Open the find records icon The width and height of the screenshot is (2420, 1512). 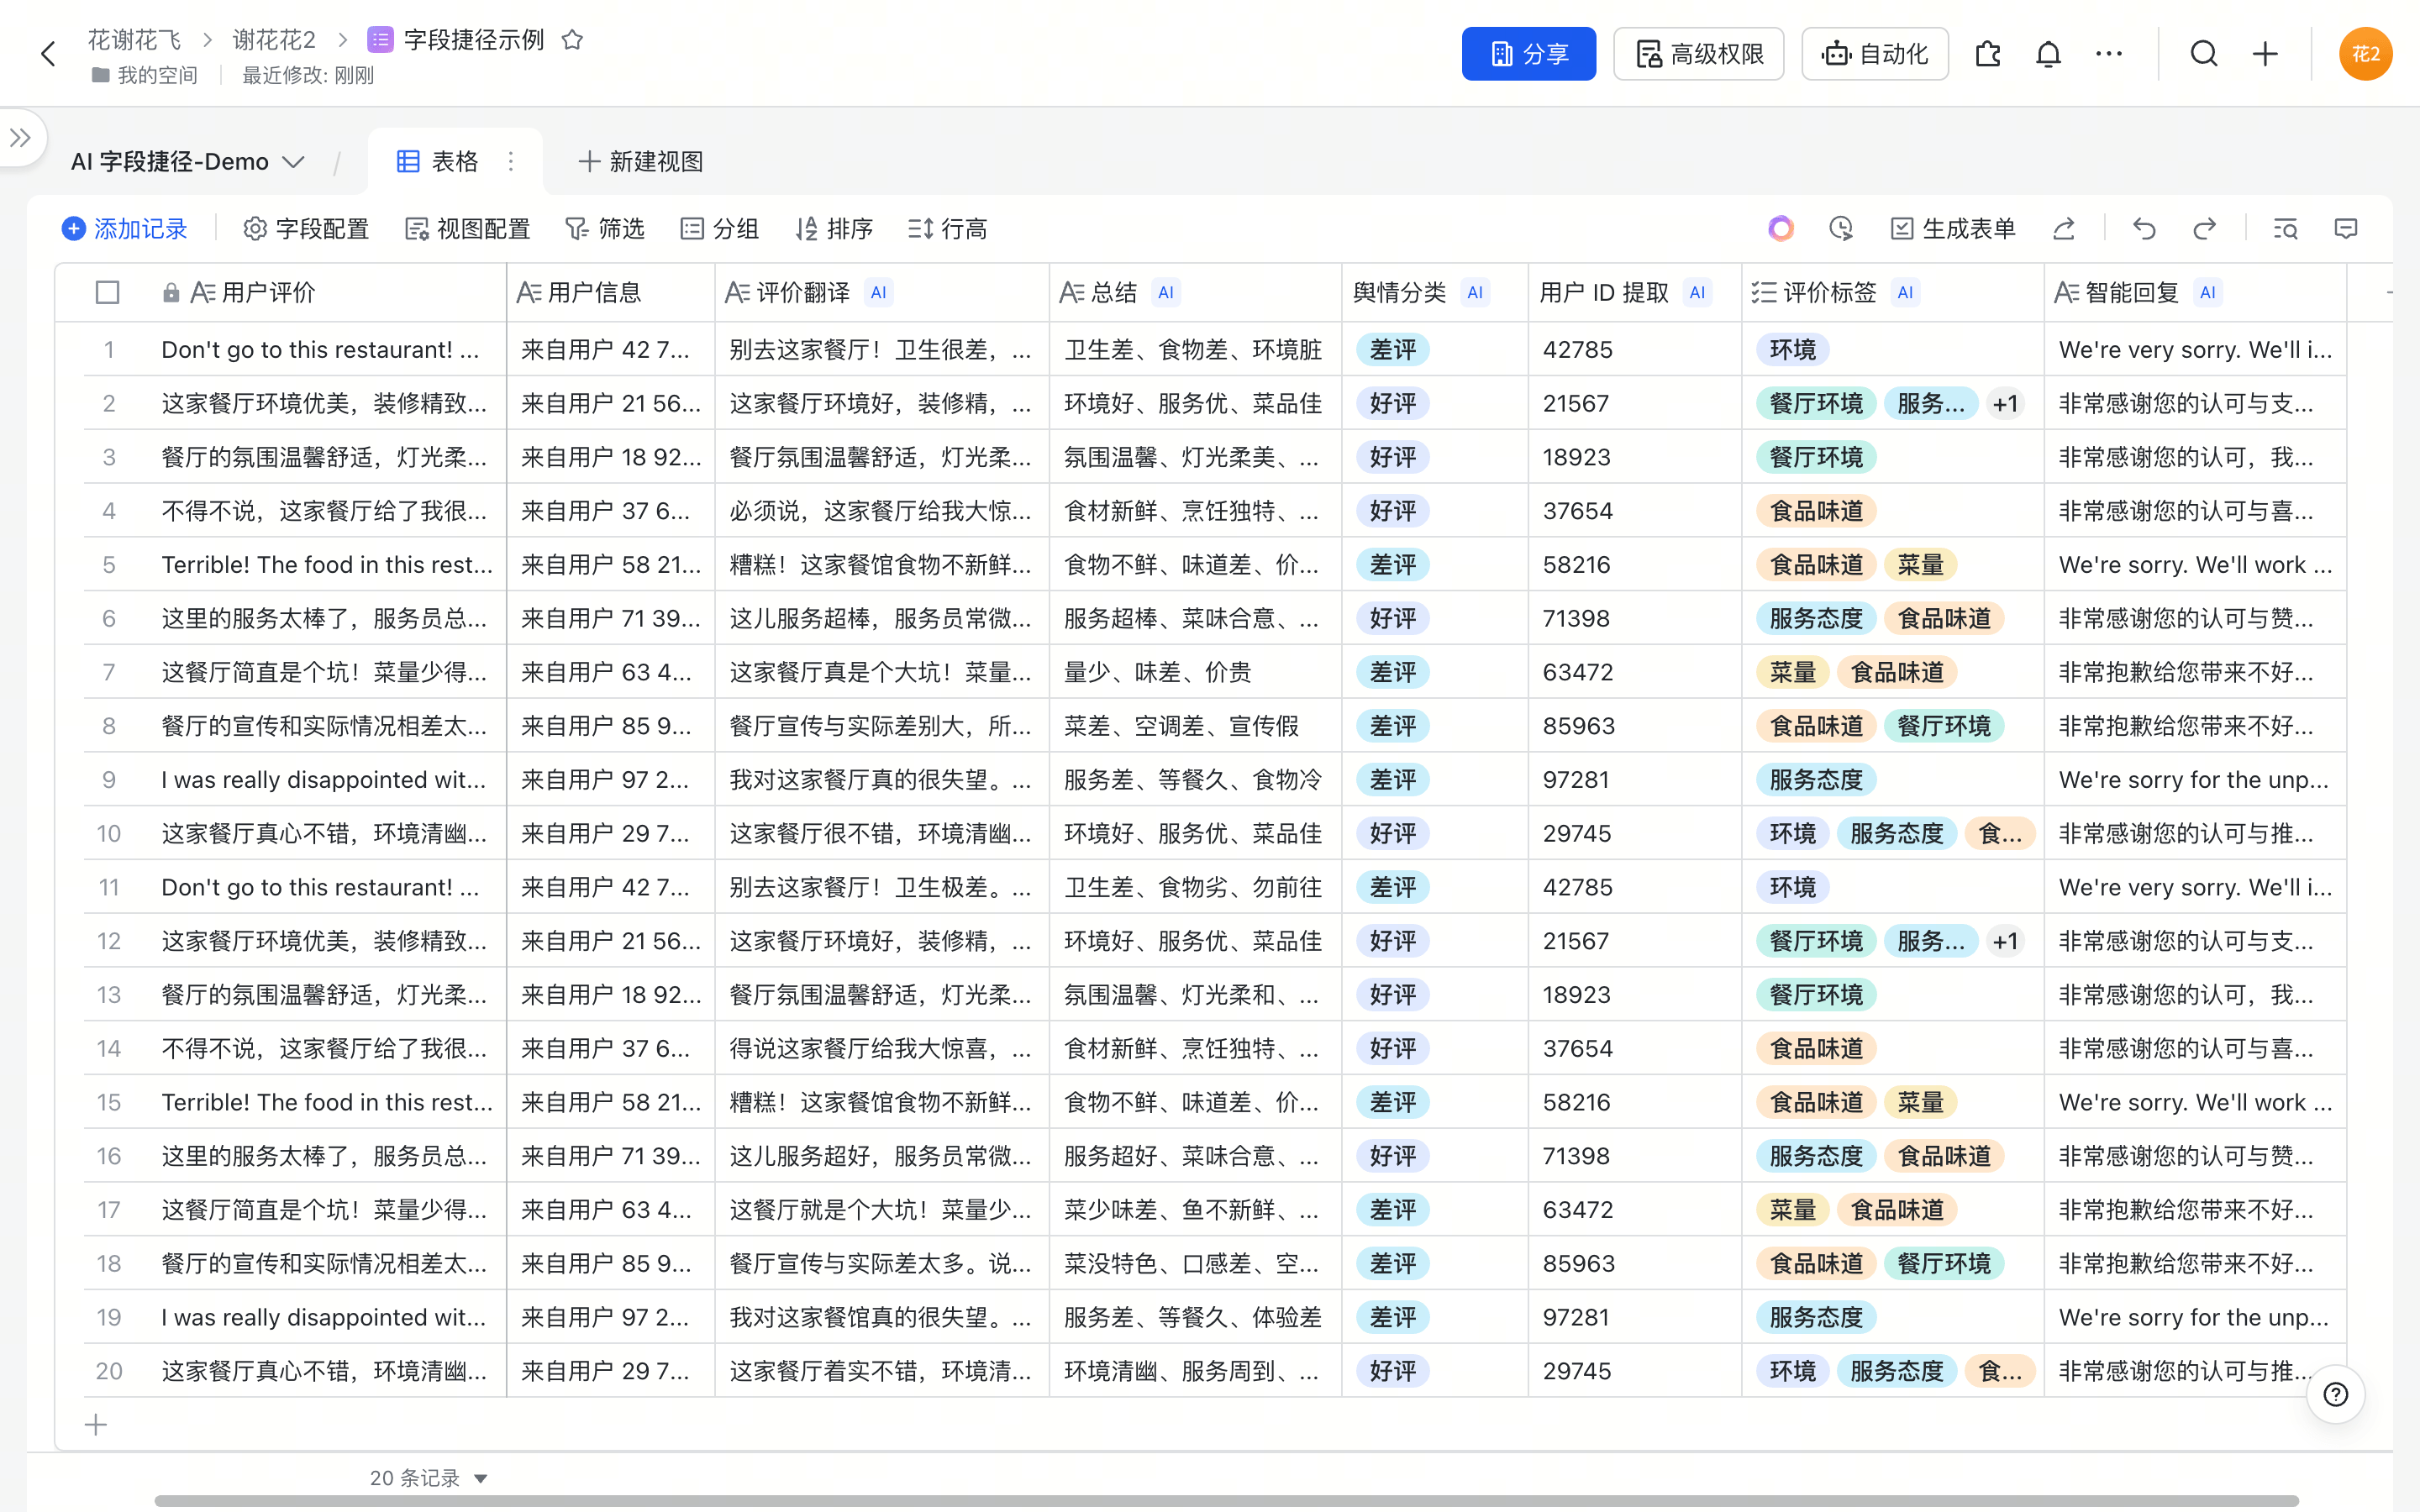(2285, 229)
